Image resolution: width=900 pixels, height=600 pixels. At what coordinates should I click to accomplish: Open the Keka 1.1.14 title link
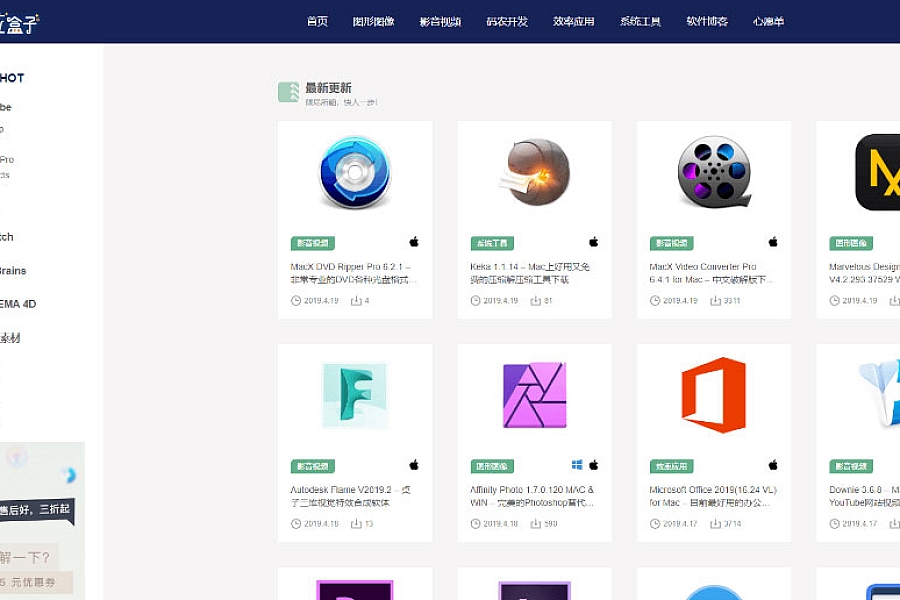(530, 273)
